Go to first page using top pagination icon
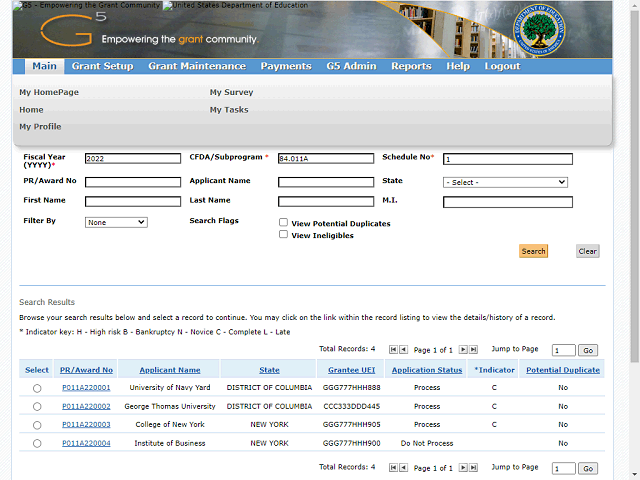Viewport: 640px width, 480px height. [x=392, y=349]
